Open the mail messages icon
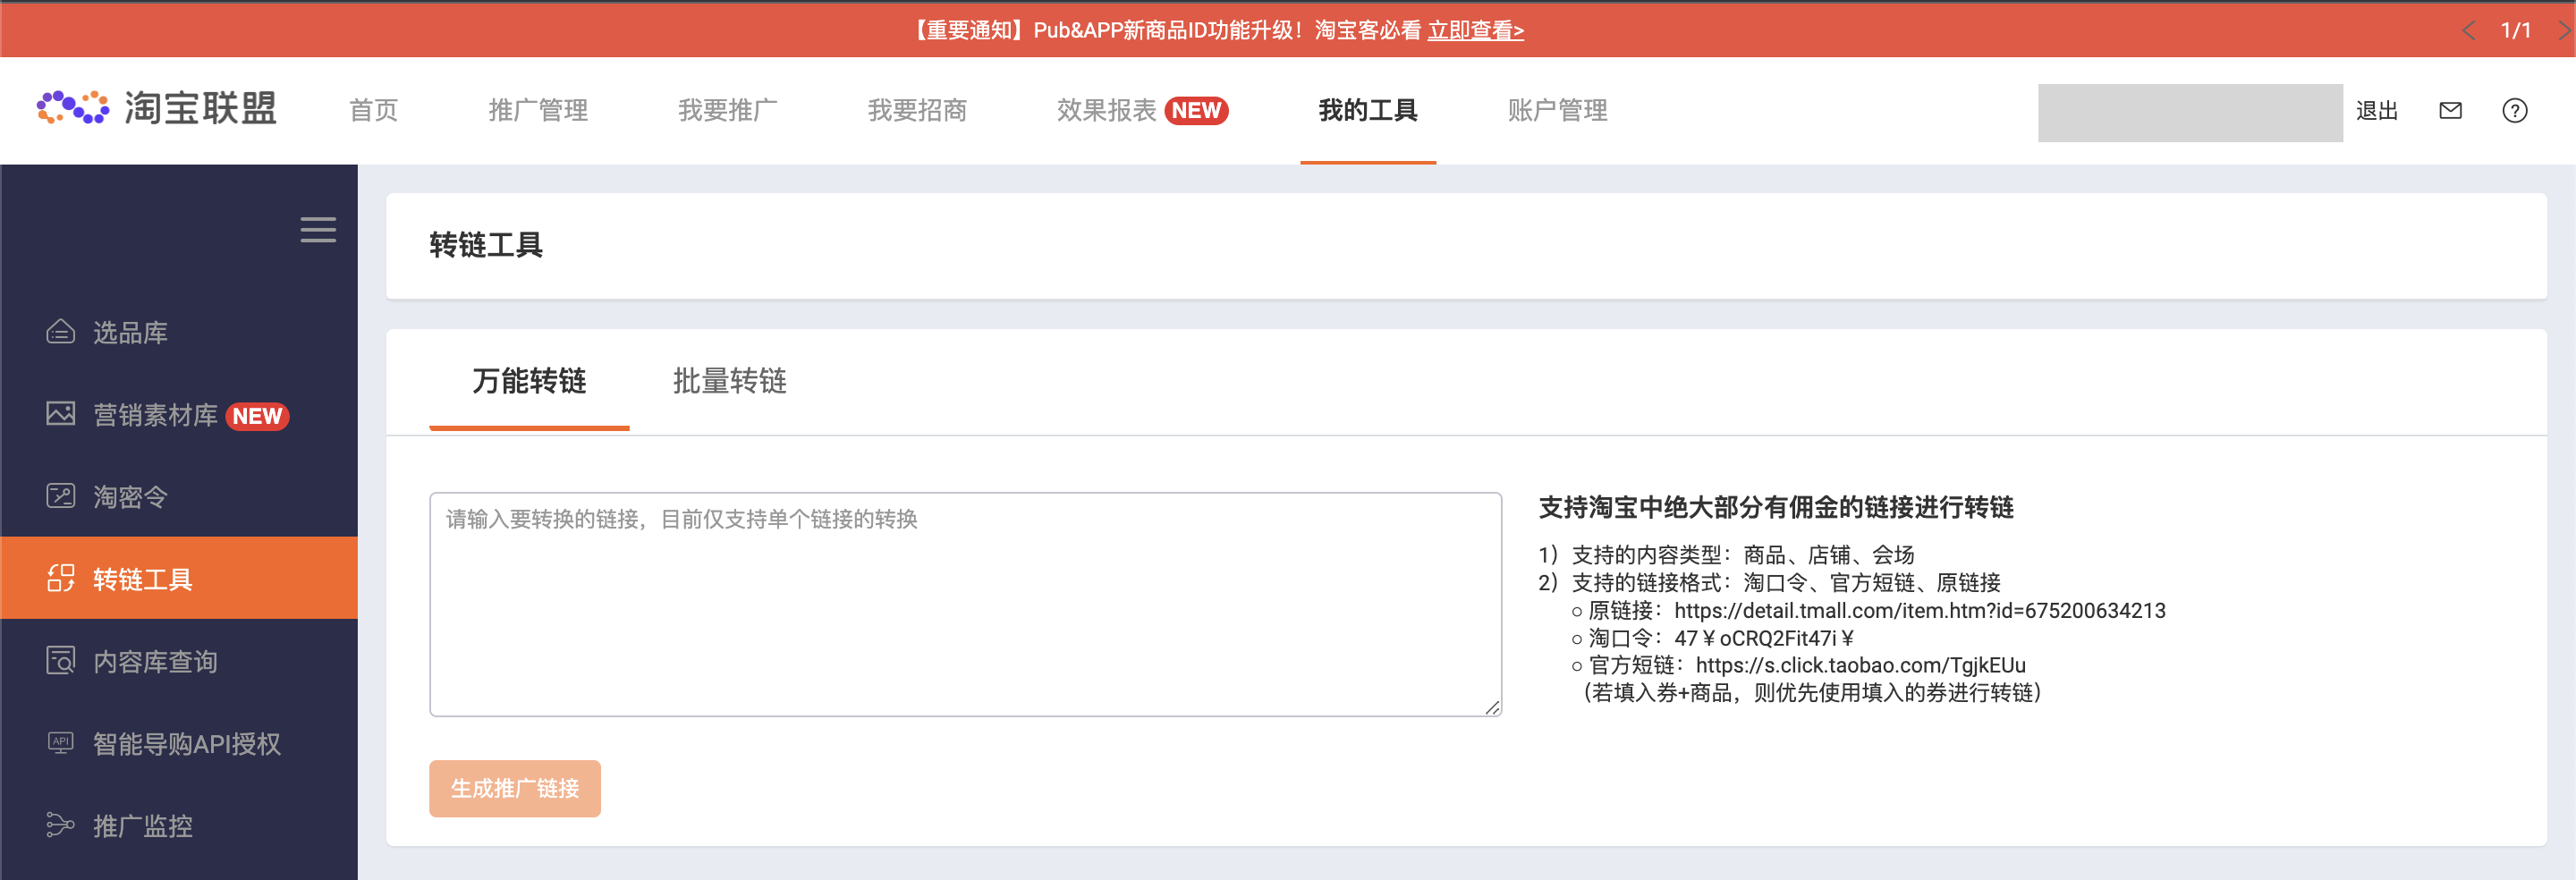The height and width of the screenshot is (880, 2576). tap(2450, 111)
